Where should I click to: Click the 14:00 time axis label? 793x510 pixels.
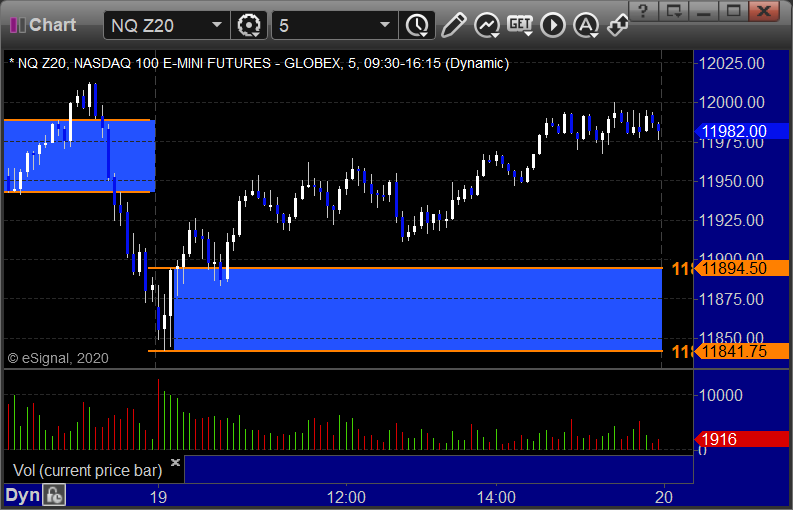point(496,497)
